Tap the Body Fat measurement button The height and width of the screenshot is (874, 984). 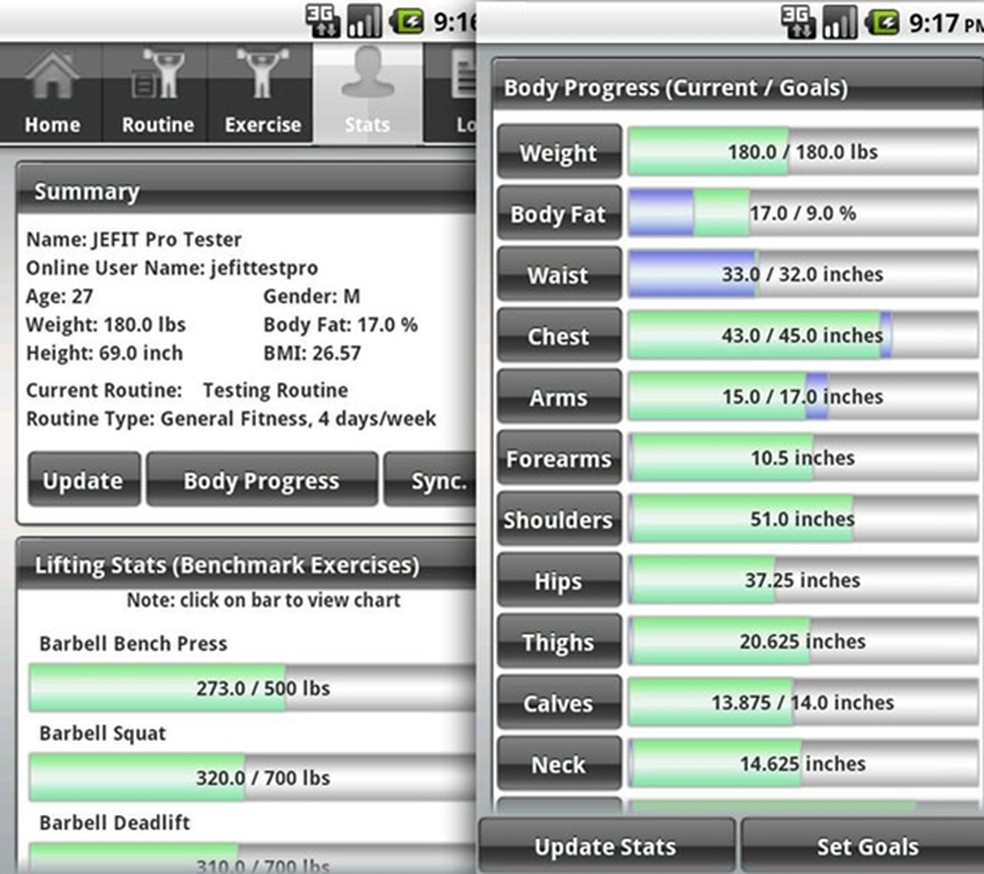point(559,213)
